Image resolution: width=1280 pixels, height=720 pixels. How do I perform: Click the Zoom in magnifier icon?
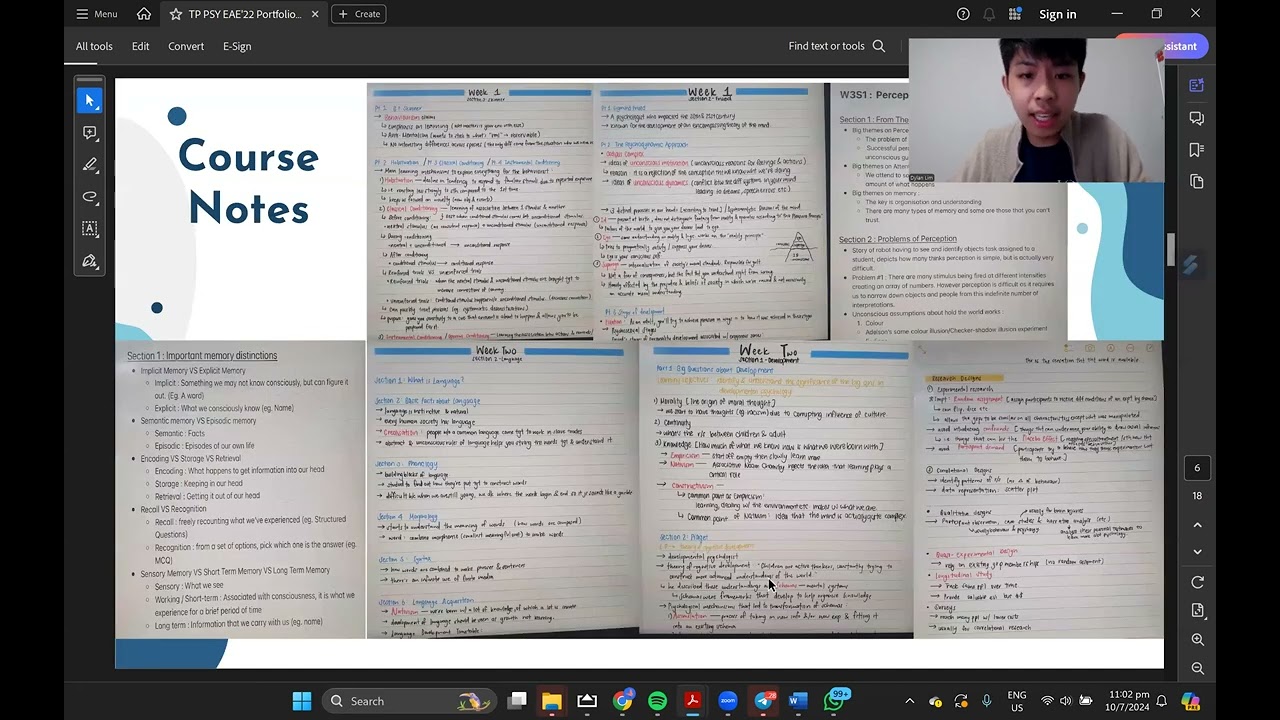click(1197, 639)
